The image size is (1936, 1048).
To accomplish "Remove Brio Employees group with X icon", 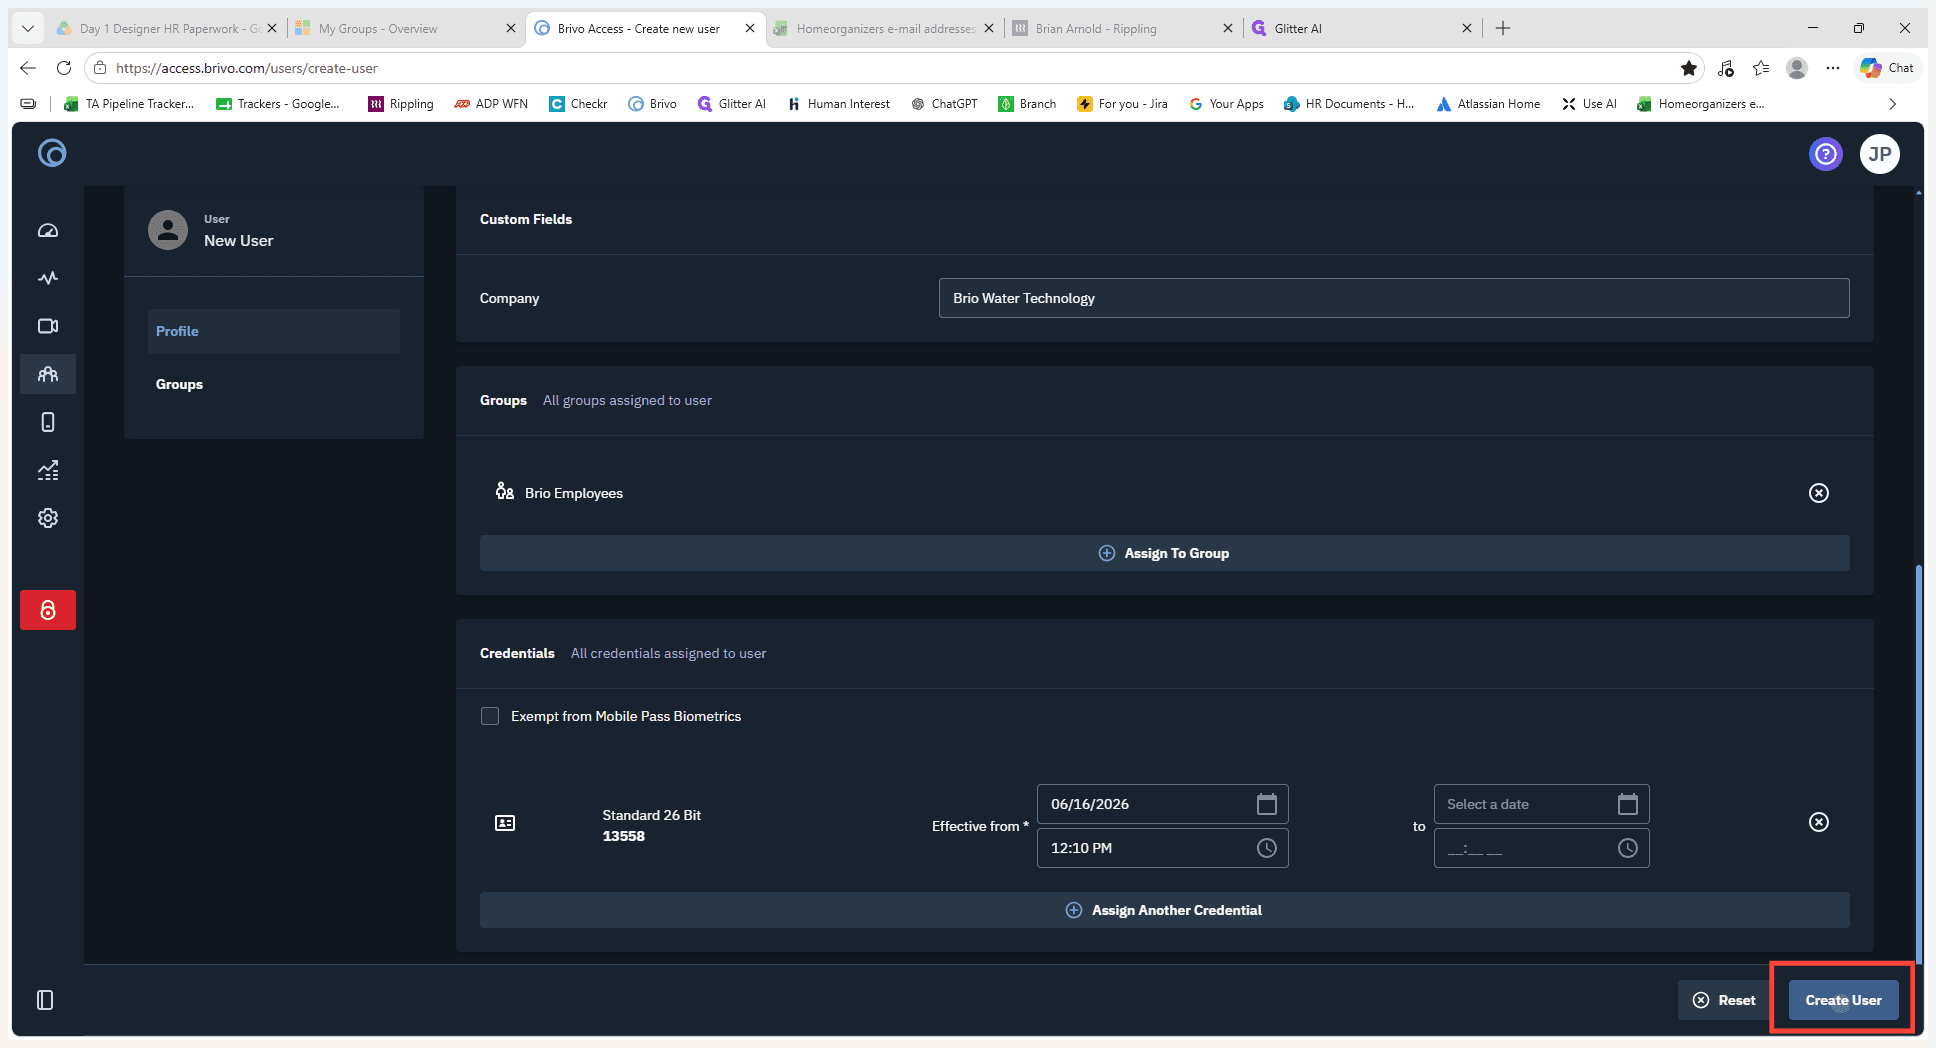I will click(1819, 493).
